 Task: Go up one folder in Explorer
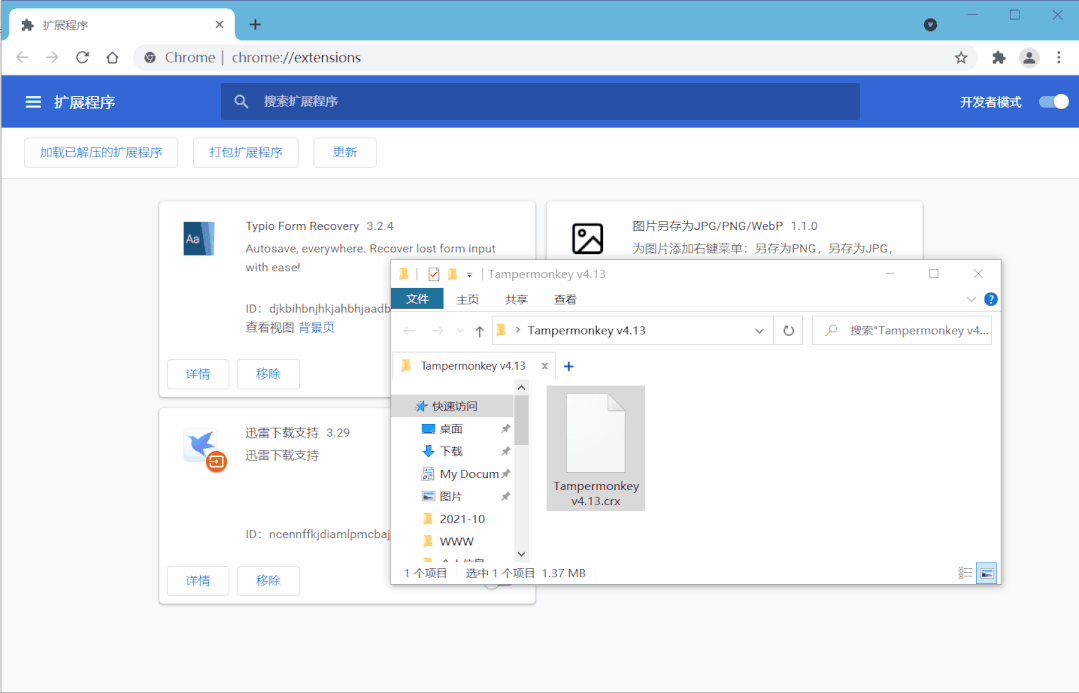(x=480, y=331)
